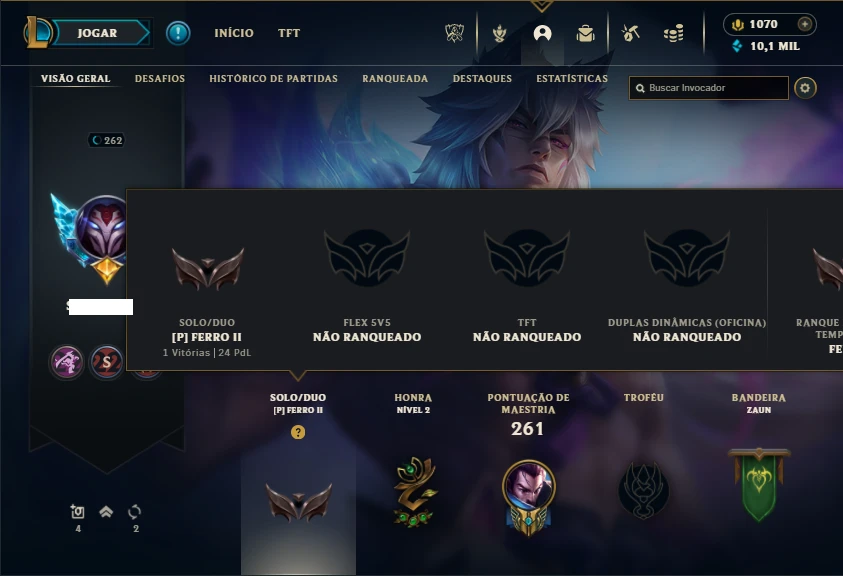Click the blue notification alert icon
This screenshot has width=843, height=576.
[x=178, y=33]
